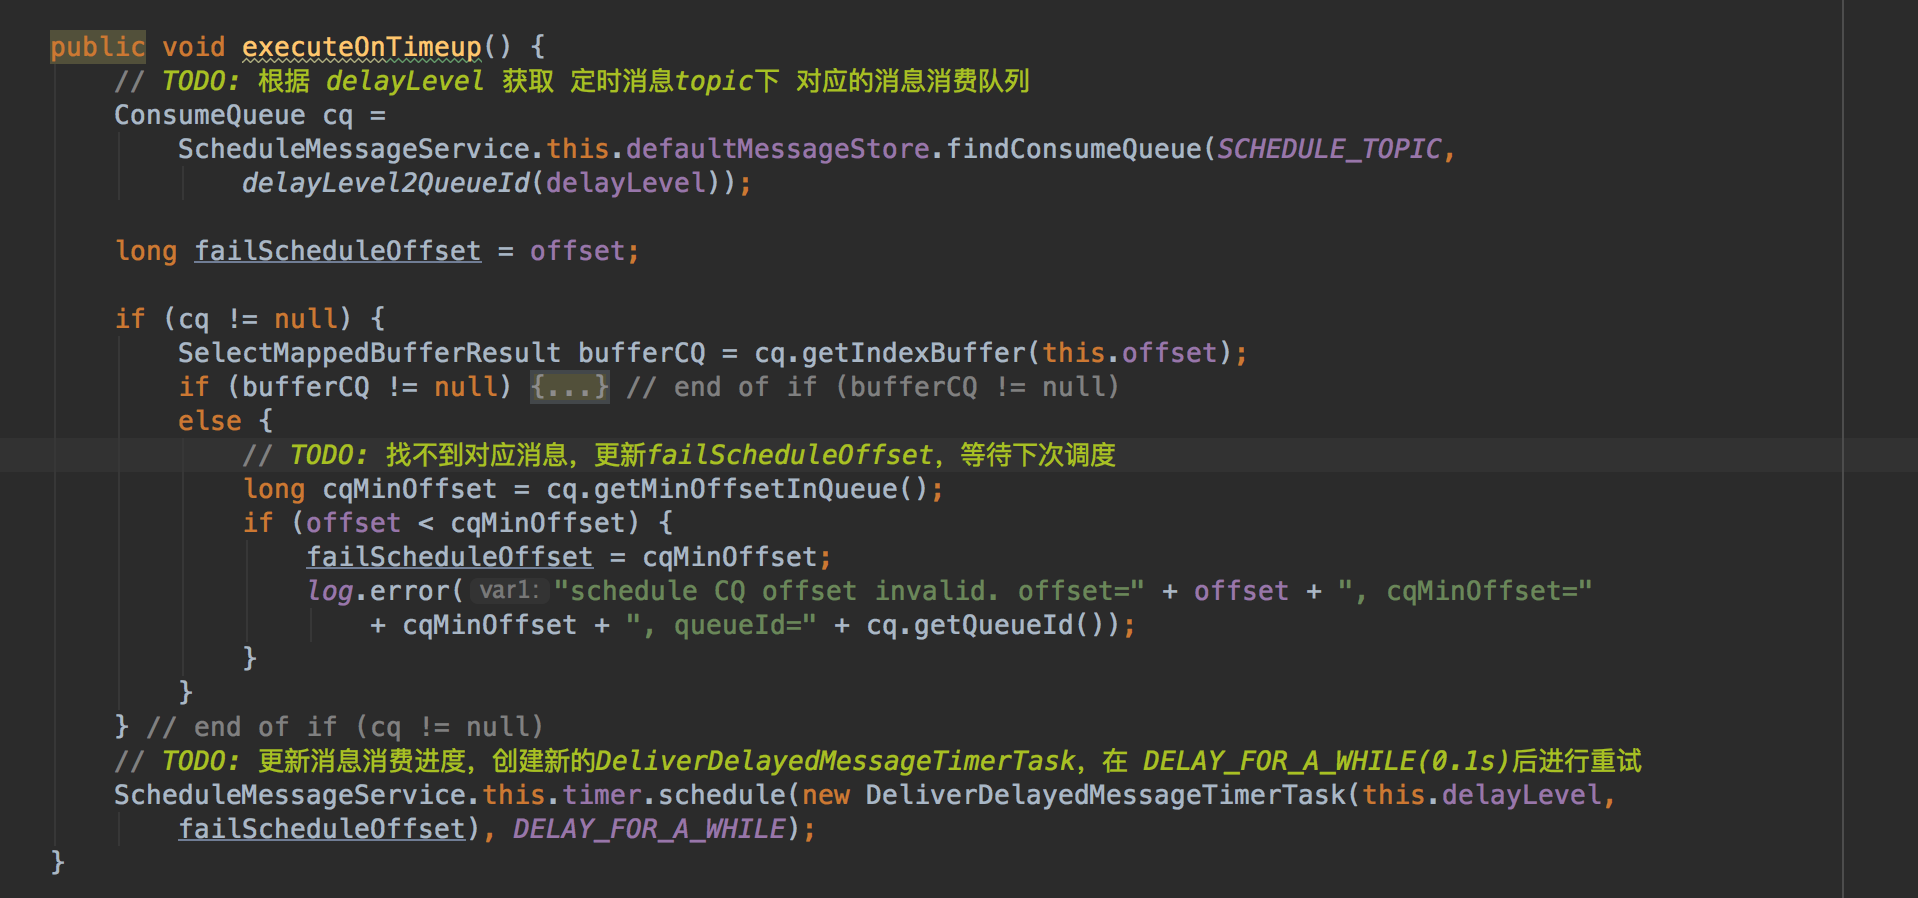This screenshot has width=1918, height=898.
Task: Click the timer.schedule method call
Action: coord(675,795)
